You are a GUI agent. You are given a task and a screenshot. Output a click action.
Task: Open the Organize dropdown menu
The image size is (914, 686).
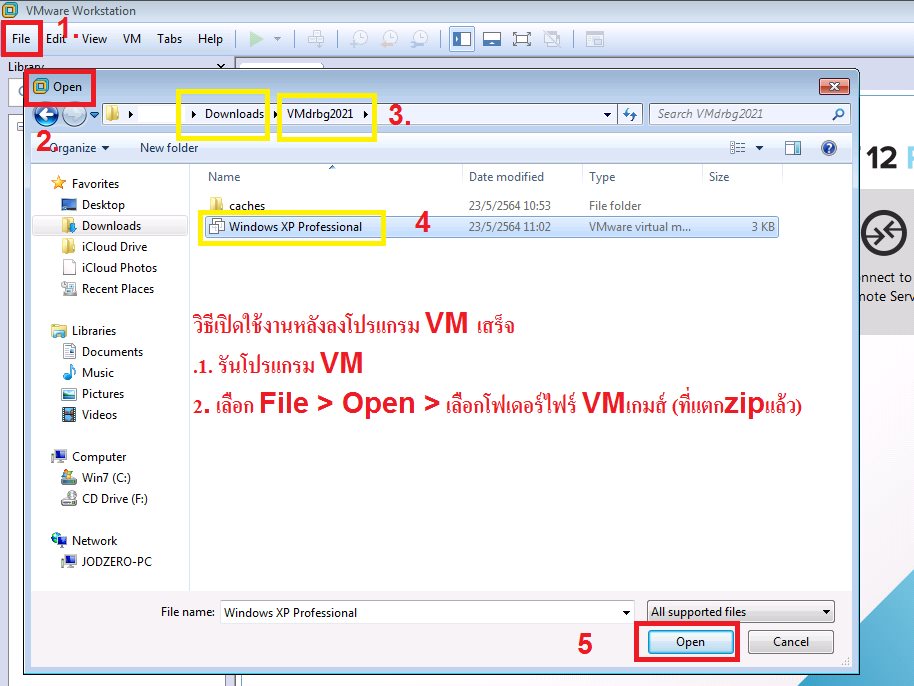(79, 148)
